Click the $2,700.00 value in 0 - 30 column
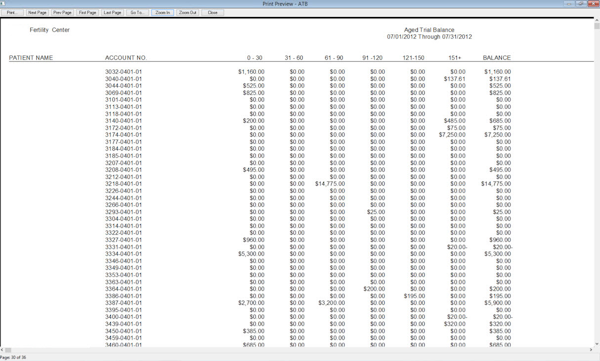Screen dimensions: 600x361 coord(251,303)
